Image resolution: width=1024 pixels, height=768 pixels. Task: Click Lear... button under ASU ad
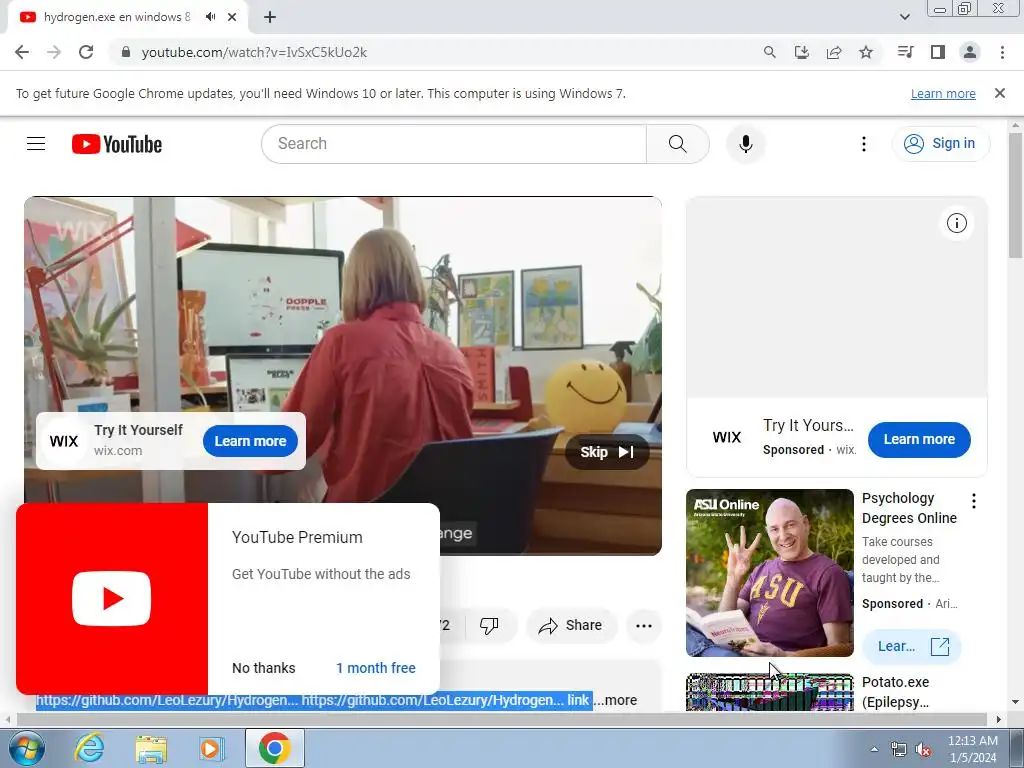click(912, 647)
